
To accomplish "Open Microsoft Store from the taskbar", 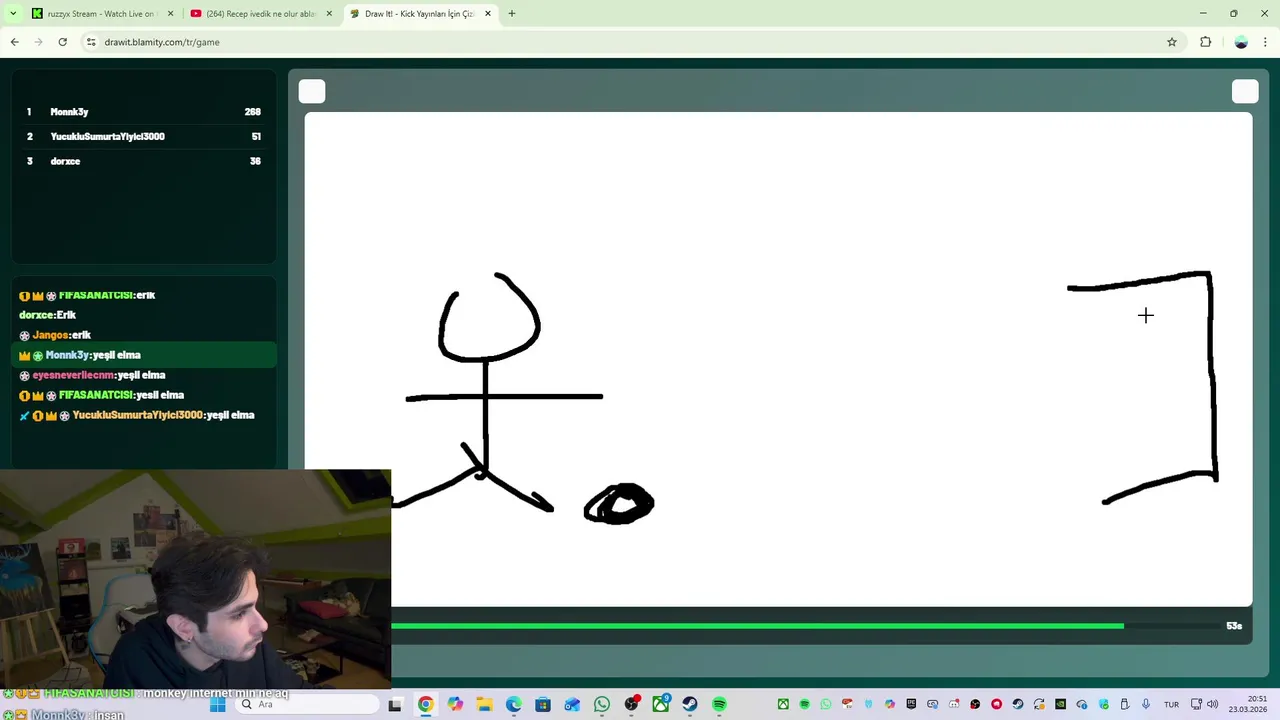I will (543, 705).
